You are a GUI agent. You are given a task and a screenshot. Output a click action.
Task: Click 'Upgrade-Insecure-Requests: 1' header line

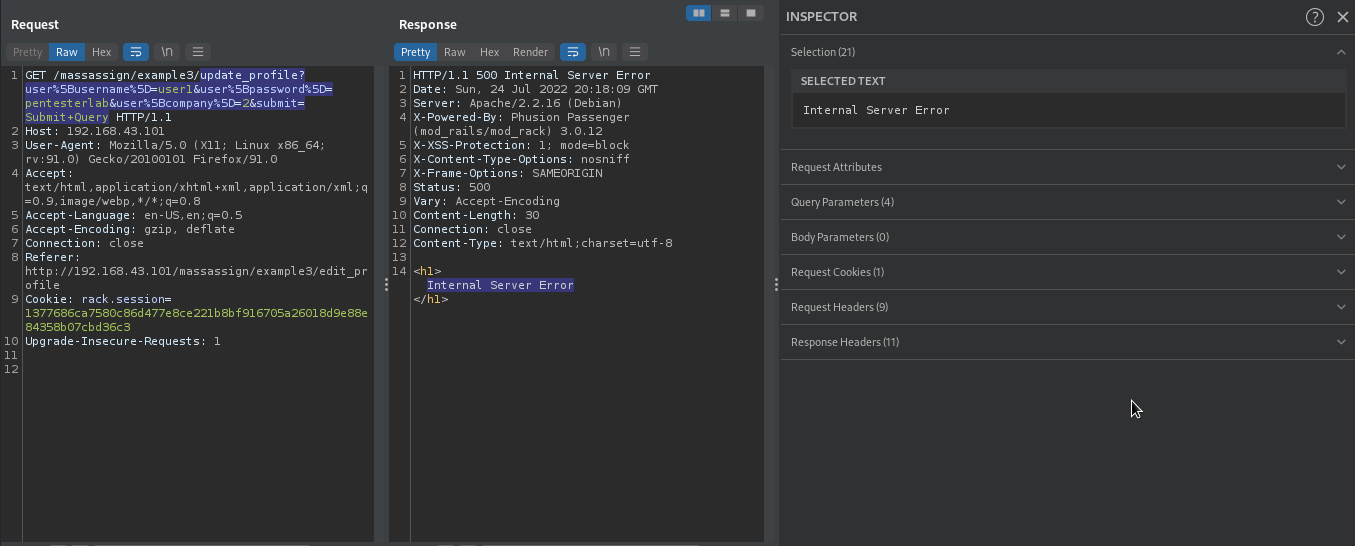coord(123,341)
